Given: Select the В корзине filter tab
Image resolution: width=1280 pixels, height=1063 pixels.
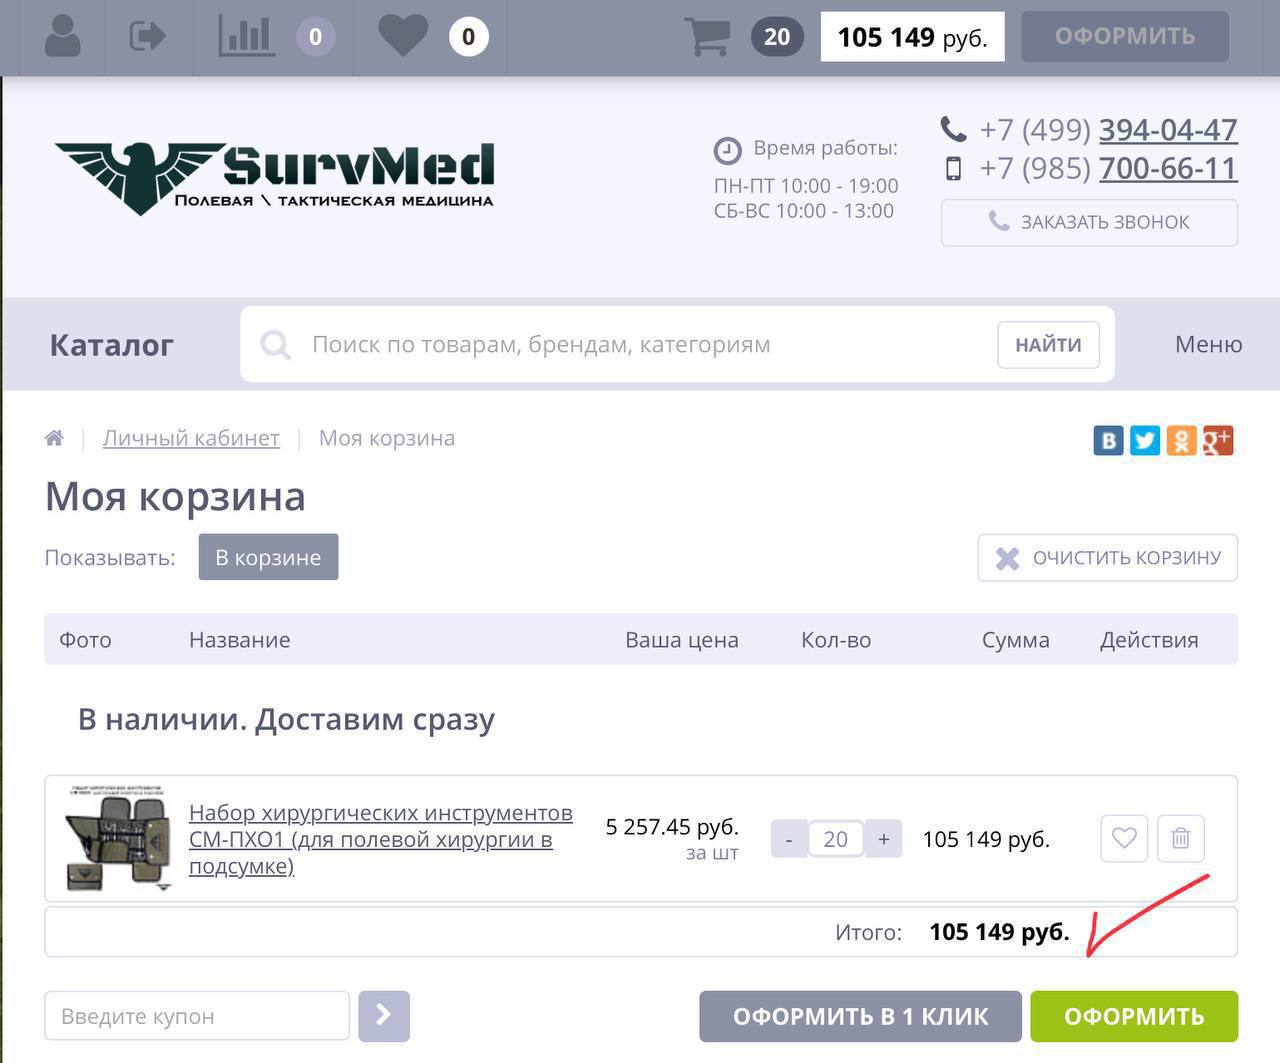Looking at the screenshot, I should [268, 557].
